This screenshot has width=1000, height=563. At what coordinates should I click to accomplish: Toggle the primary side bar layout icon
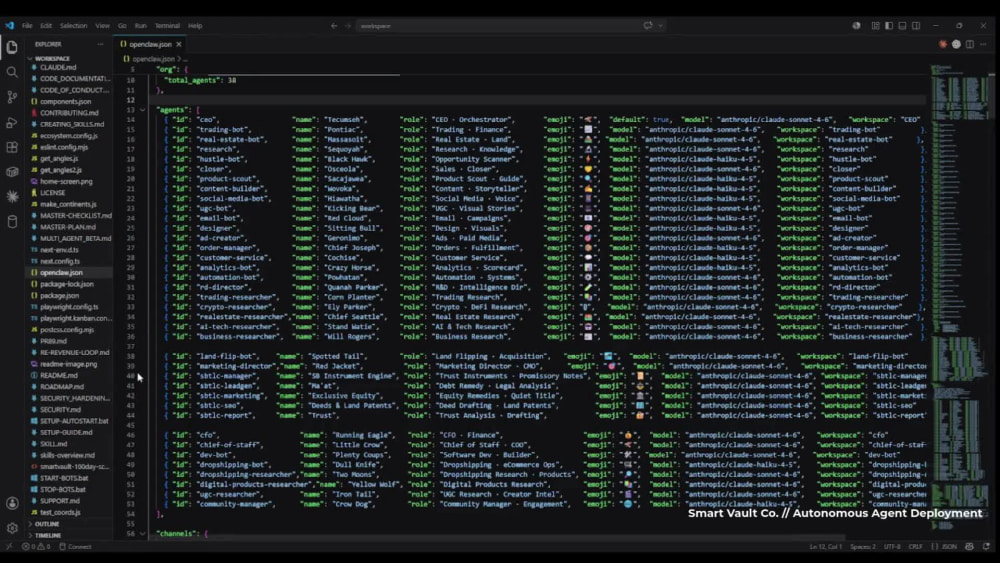pos(888,26)
